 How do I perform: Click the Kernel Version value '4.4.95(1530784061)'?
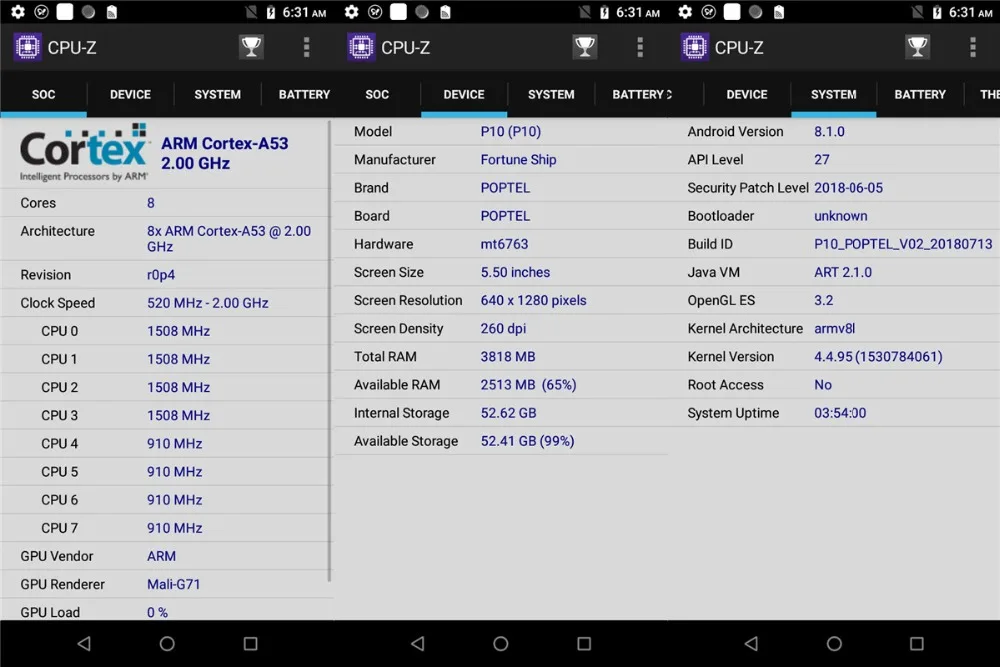pos(878,356)
